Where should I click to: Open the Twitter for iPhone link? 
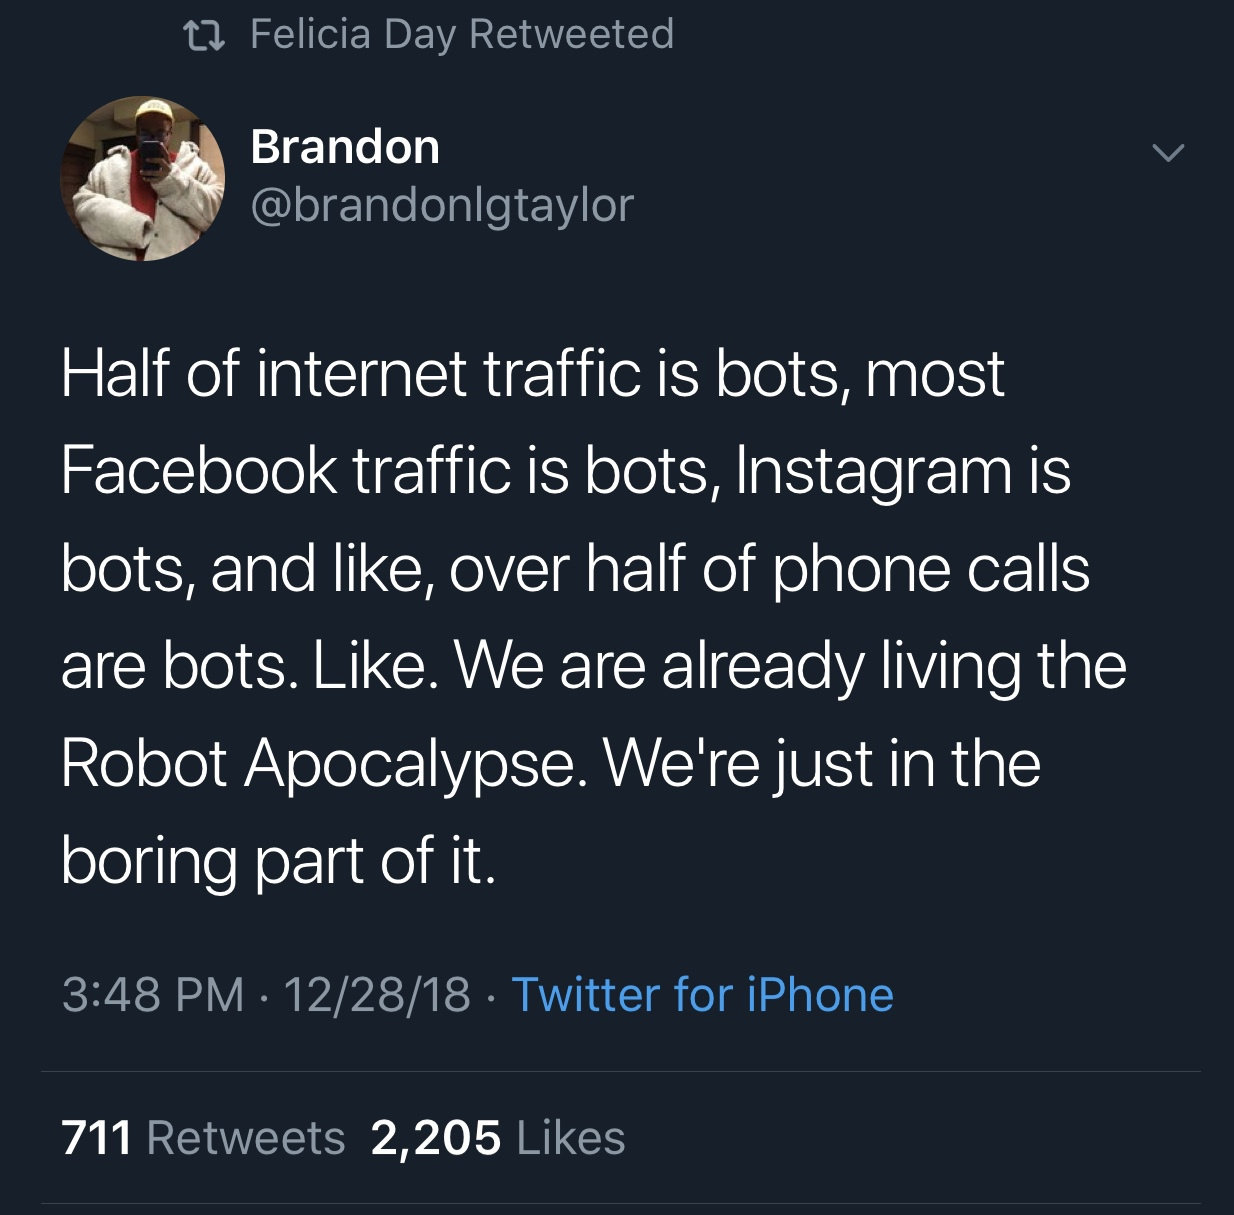click(703, 995)
